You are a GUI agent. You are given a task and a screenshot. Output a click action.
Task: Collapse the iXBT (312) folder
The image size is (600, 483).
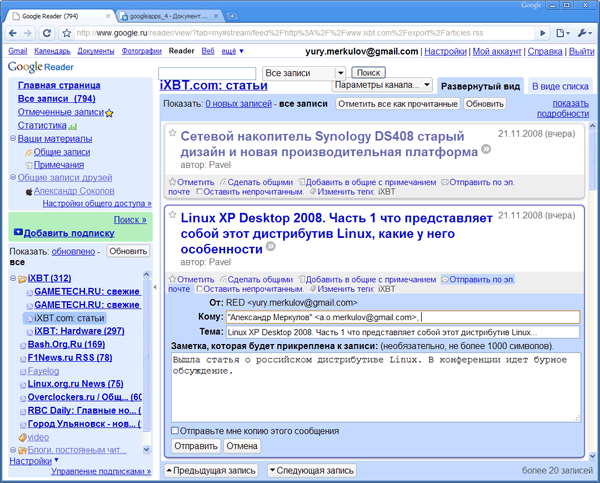(x=13, y=278)
